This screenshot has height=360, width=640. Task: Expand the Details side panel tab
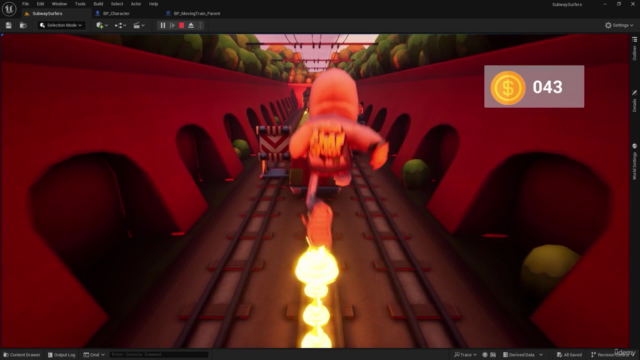pos(635,101)
